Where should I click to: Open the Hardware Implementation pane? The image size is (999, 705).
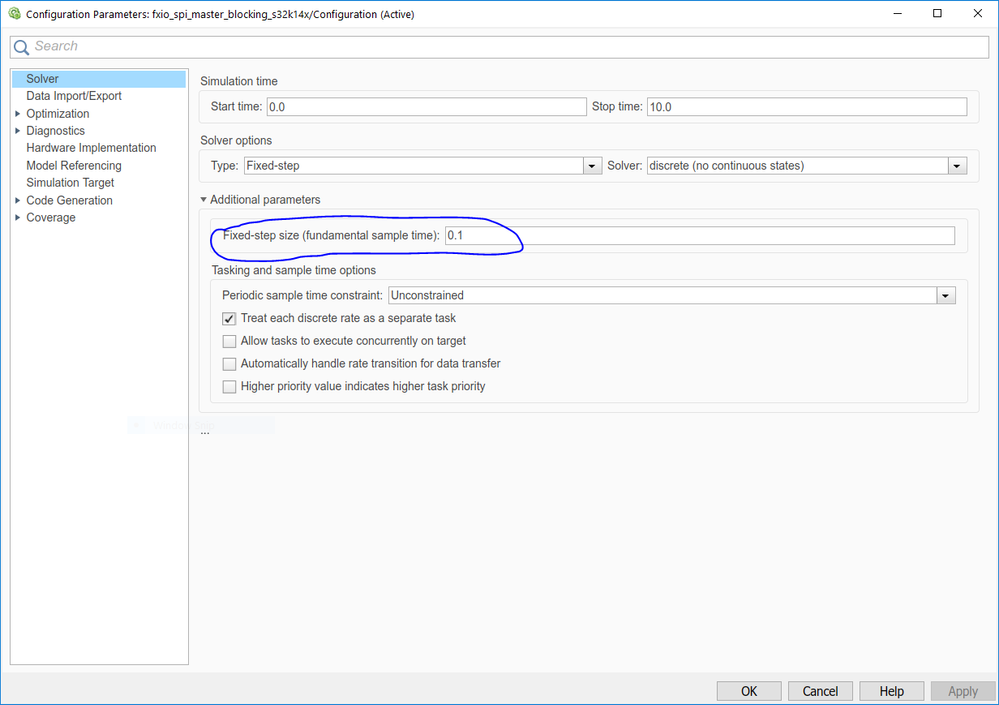(x=91, y=148)
